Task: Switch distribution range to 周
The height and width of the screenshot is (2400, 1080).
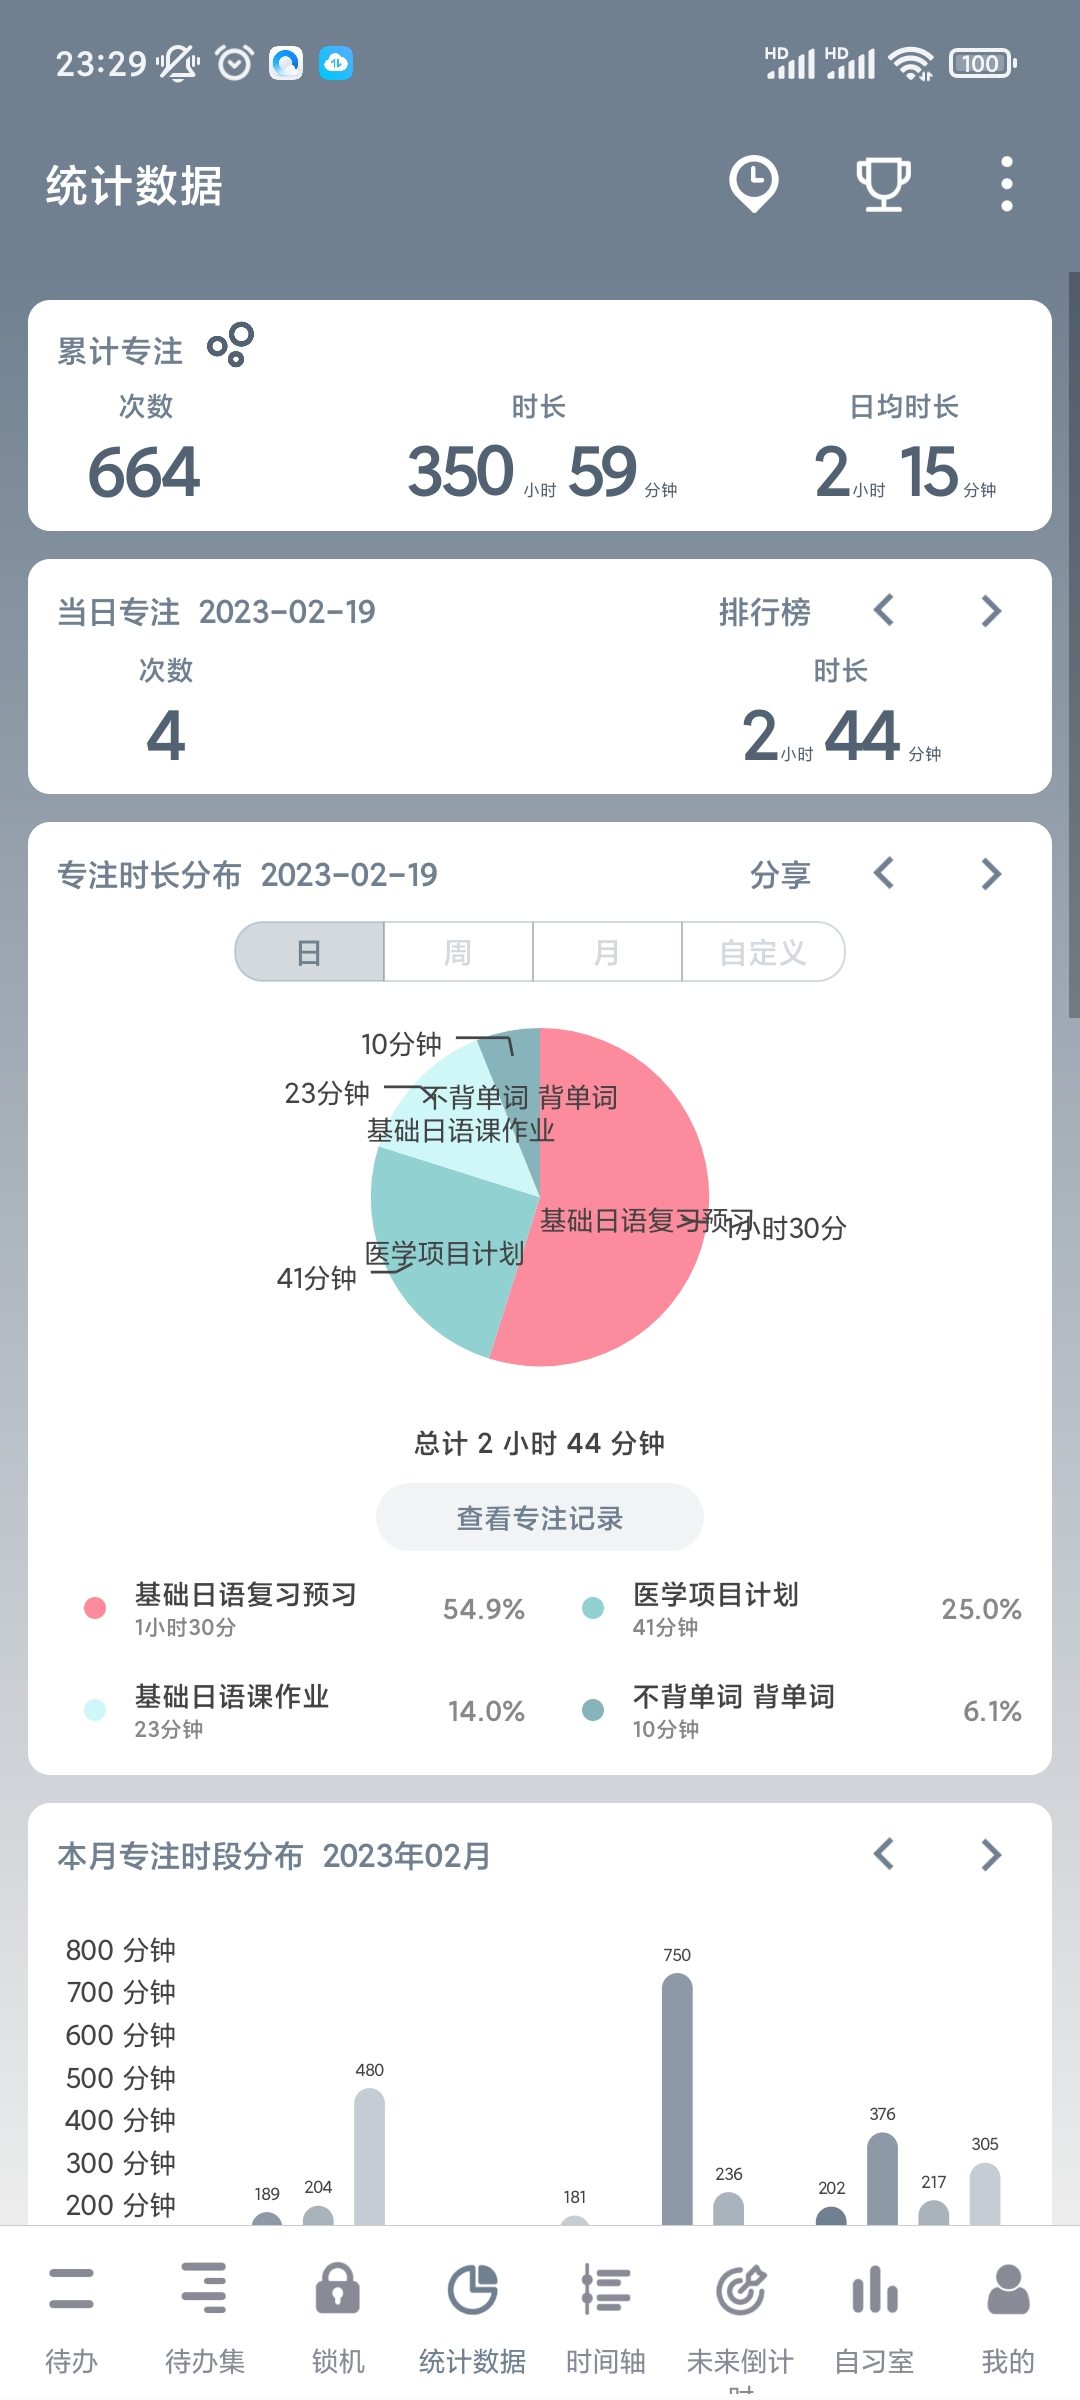Action: coord(458,952)
